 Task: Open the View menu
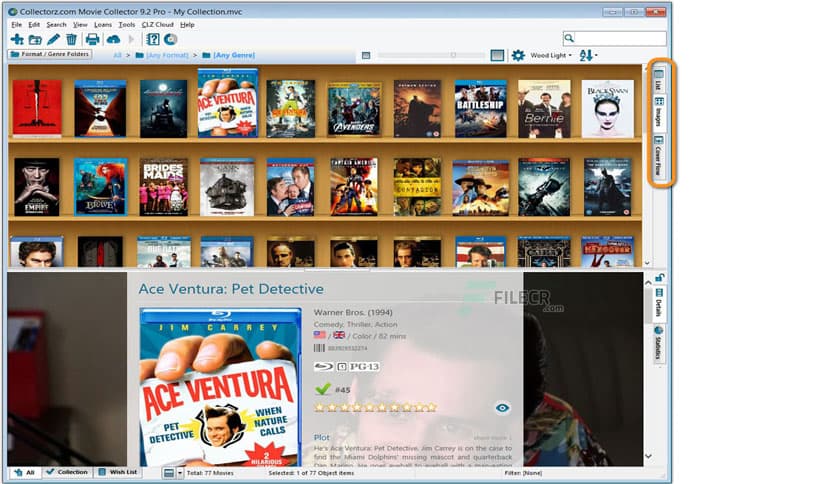(x=80, y=25)
